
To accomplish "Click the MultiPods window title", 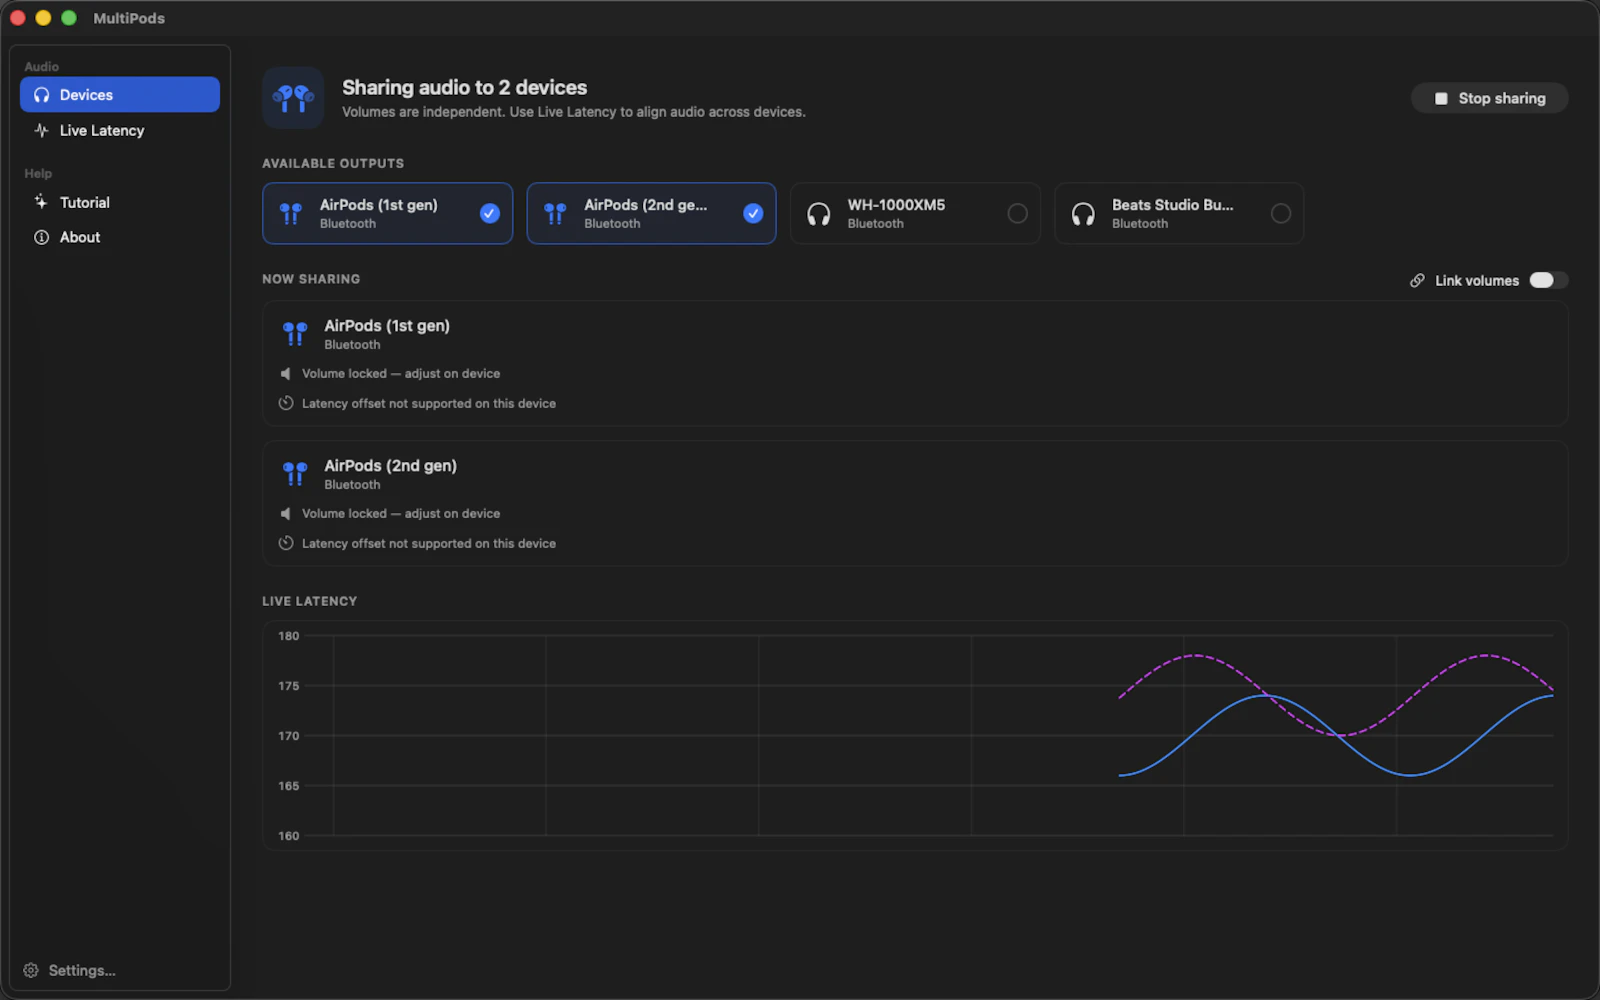I will [129, 18].
